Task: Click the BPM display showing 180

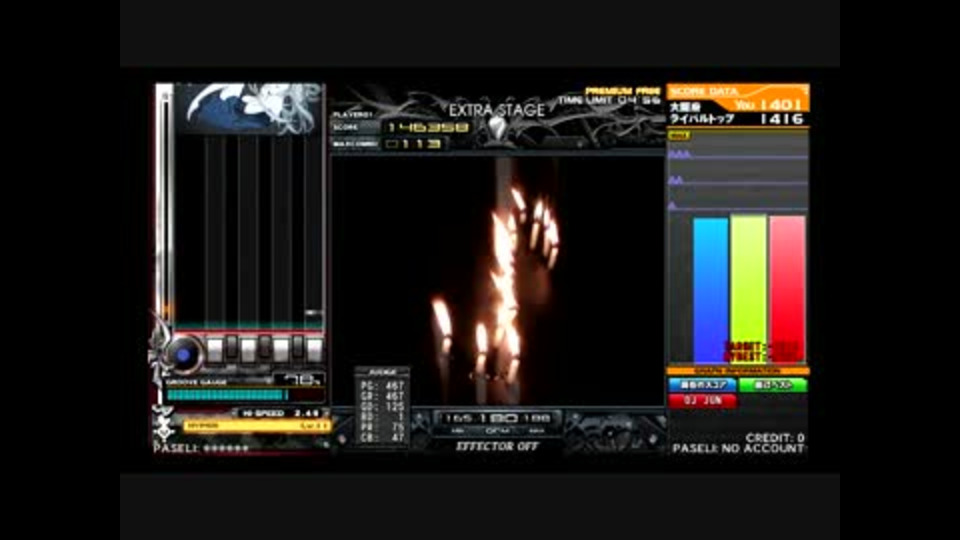Action: click(x=498, y=418)
